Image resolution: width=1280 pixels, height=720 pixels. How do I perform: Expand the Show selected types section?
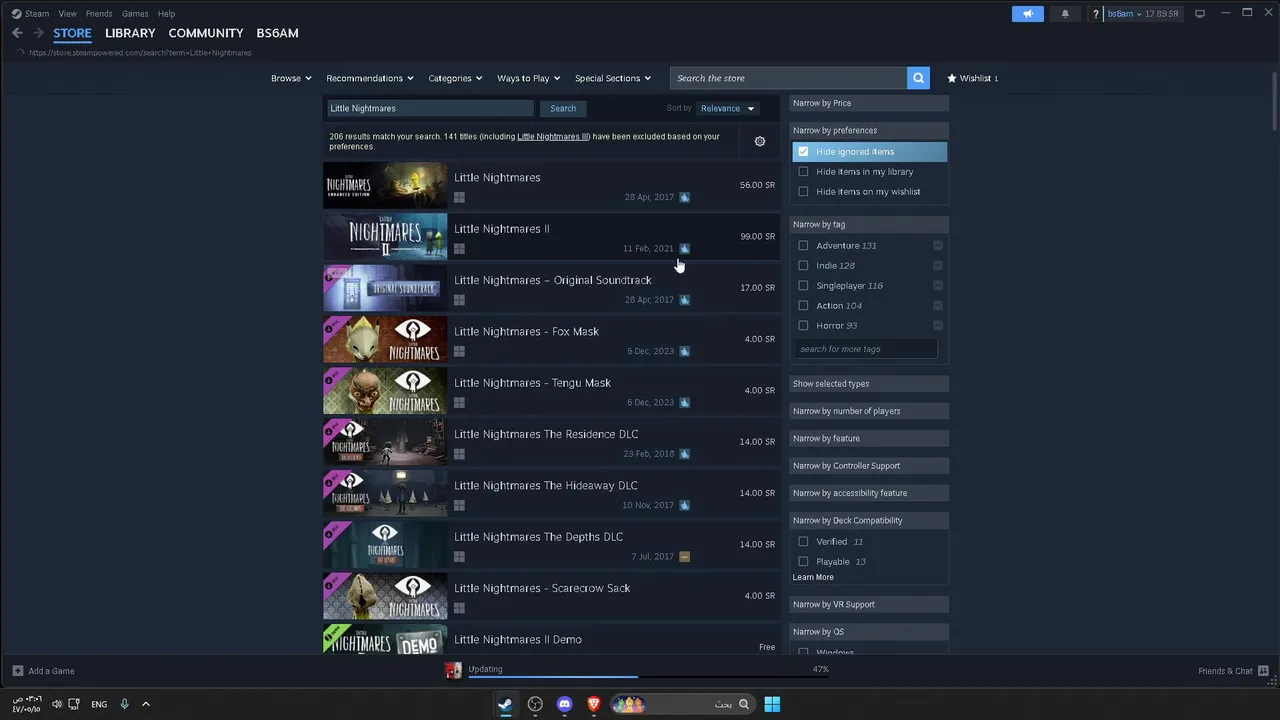tap(870, 384)
